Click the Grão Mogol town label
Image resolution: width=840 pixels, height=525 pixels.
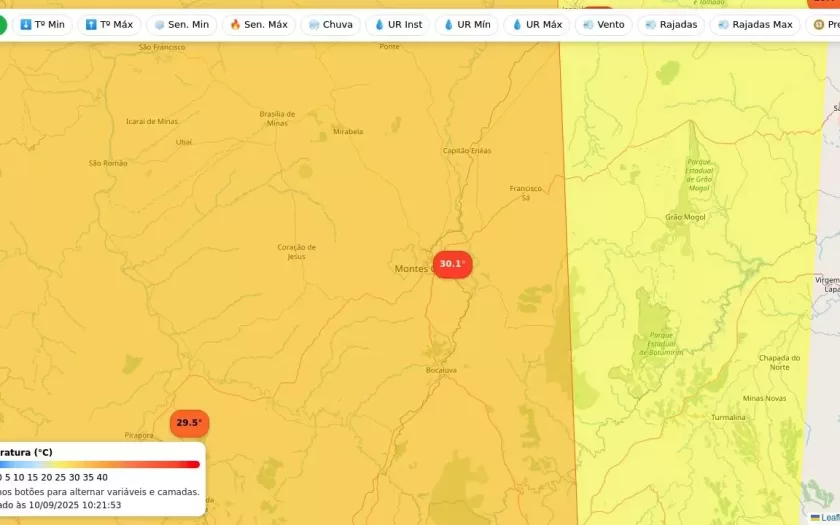click(685, 216)
